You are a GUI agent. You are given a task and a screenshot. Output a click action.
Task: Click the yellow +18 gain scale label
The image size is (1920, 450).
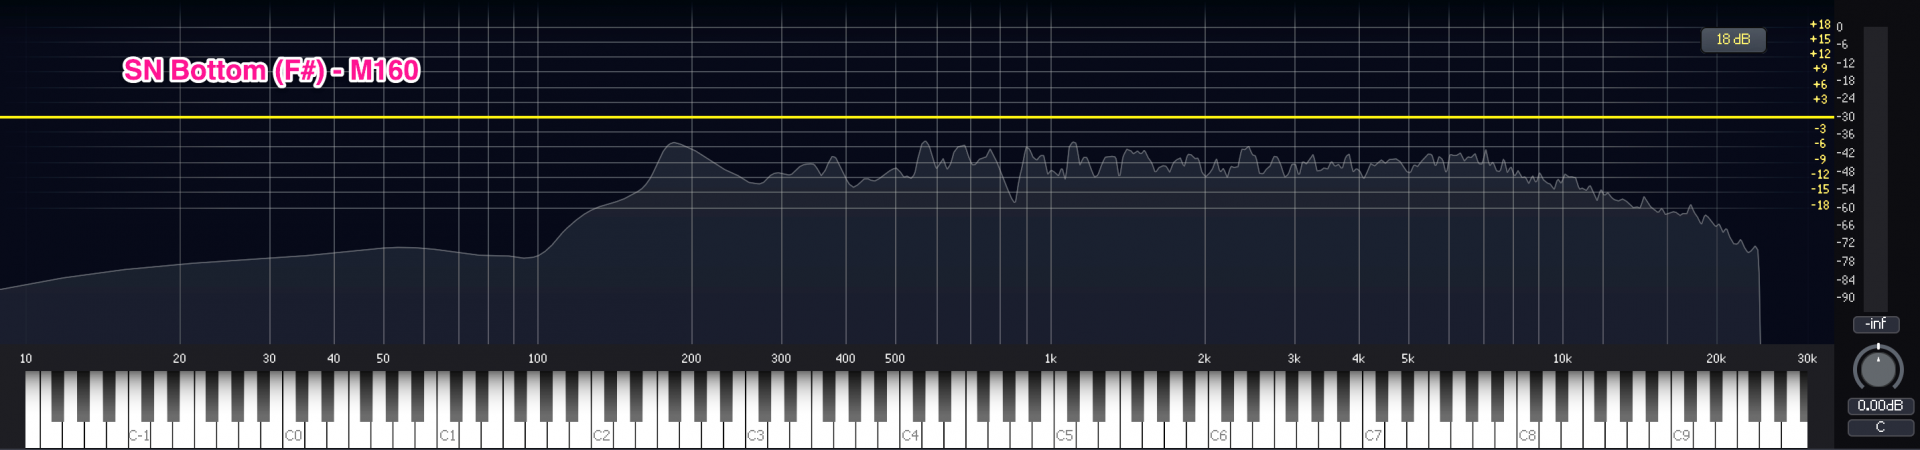(1820, 25)
